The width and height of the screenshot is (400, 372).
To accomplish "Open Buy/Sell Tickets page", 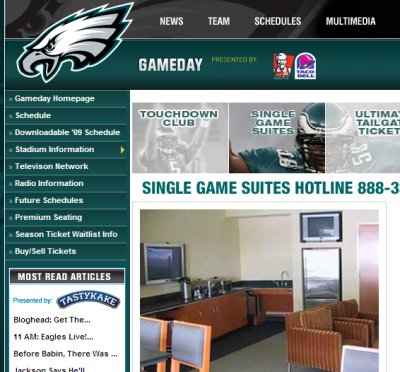I will coord(45,251).
